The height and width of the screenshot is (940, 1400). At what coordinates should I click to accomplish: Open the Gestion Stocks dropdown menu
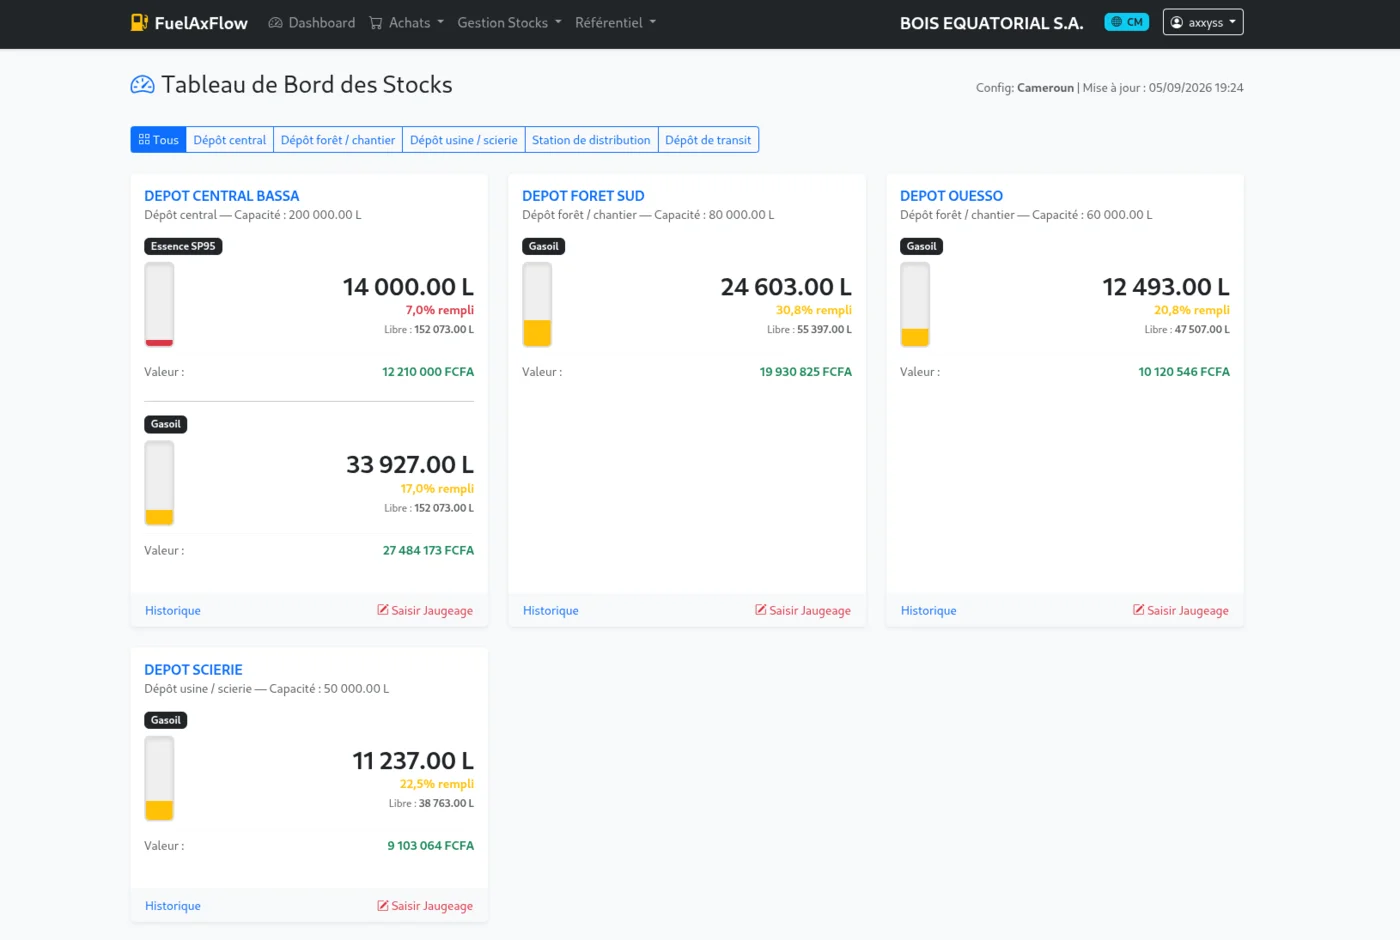tap(509, 23)
